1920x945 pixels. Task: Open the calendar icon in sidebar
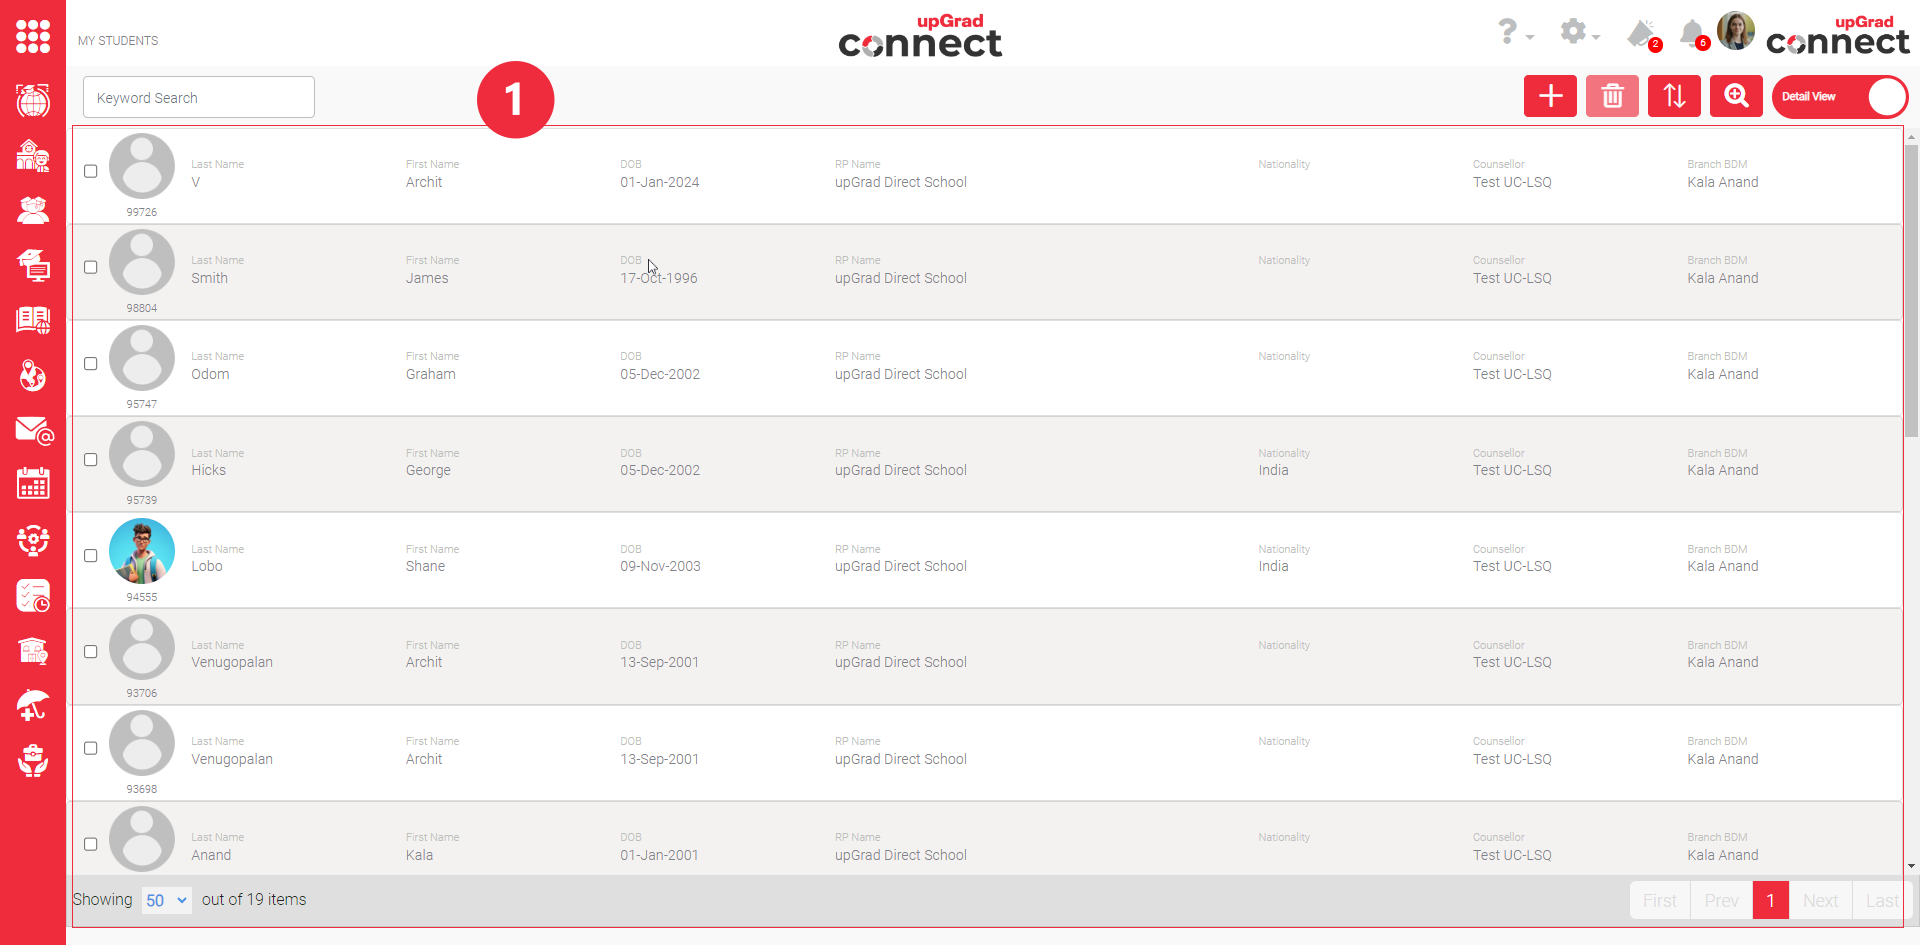pos(33,485)
